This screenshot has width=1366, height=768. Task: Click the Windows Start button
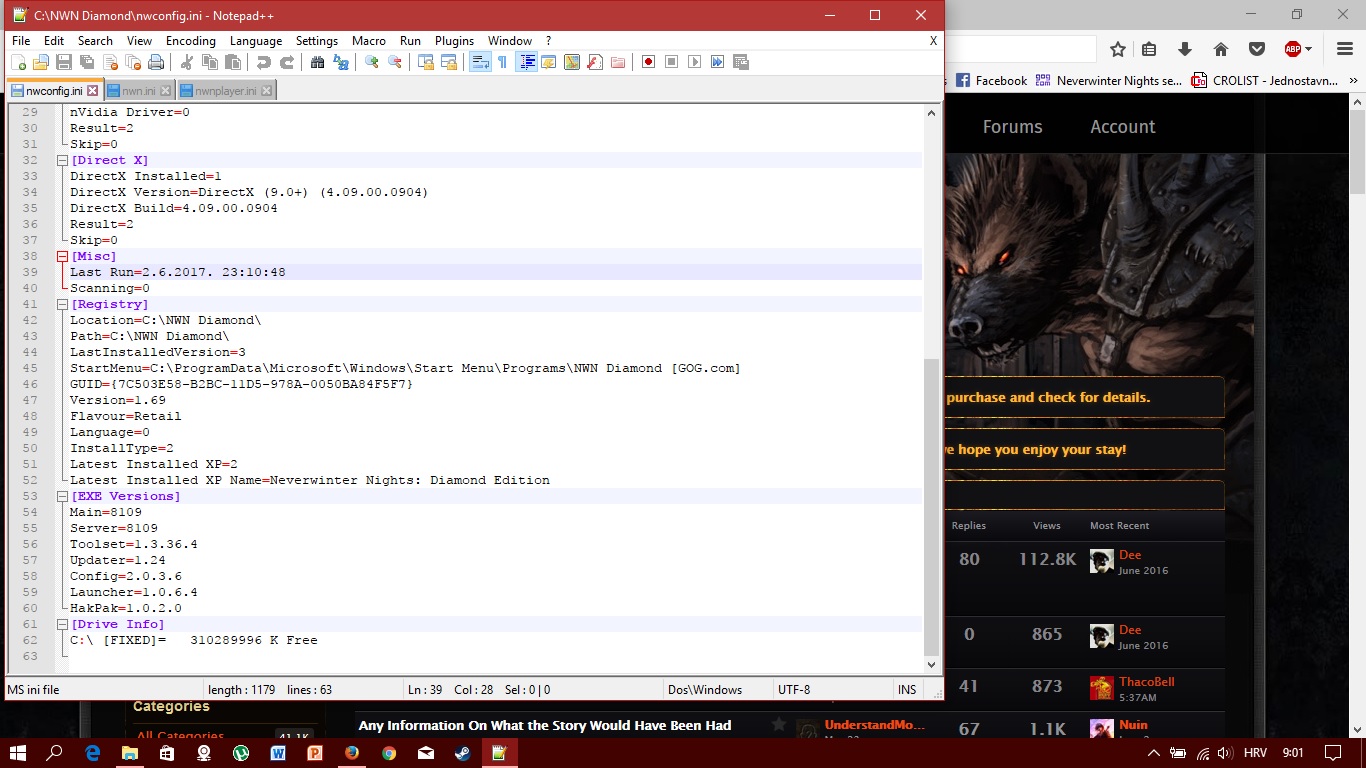pyautogui.click(x=17, y=752)
